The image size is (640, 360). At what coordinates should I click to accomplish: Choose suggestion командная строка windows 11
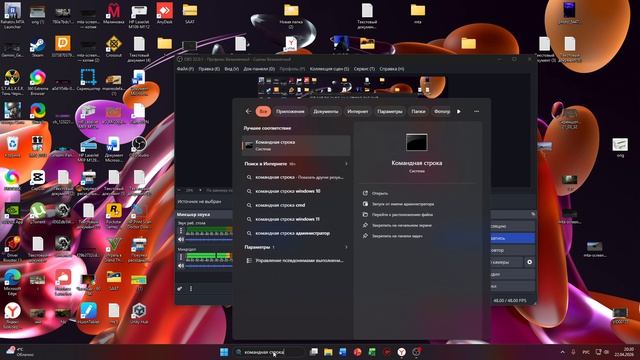click(296, 219)
